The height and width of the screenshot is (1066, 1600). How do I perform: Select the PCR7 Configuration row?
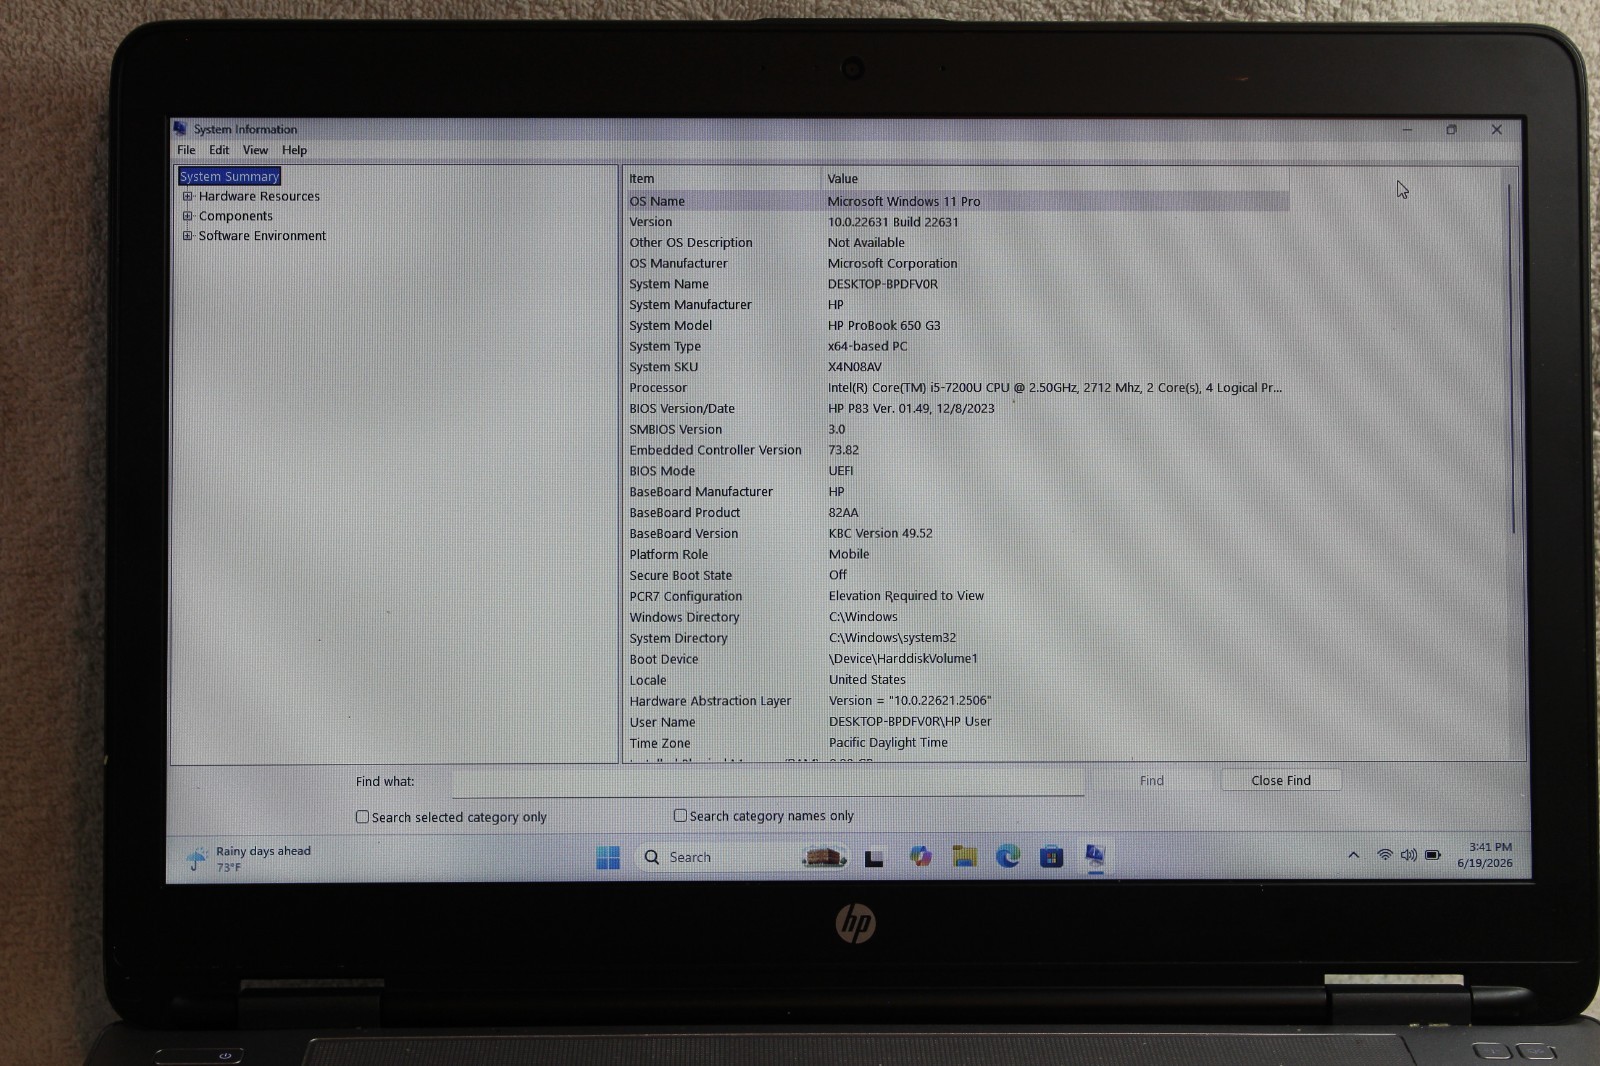pyautogui.click(x=957, y=596)
